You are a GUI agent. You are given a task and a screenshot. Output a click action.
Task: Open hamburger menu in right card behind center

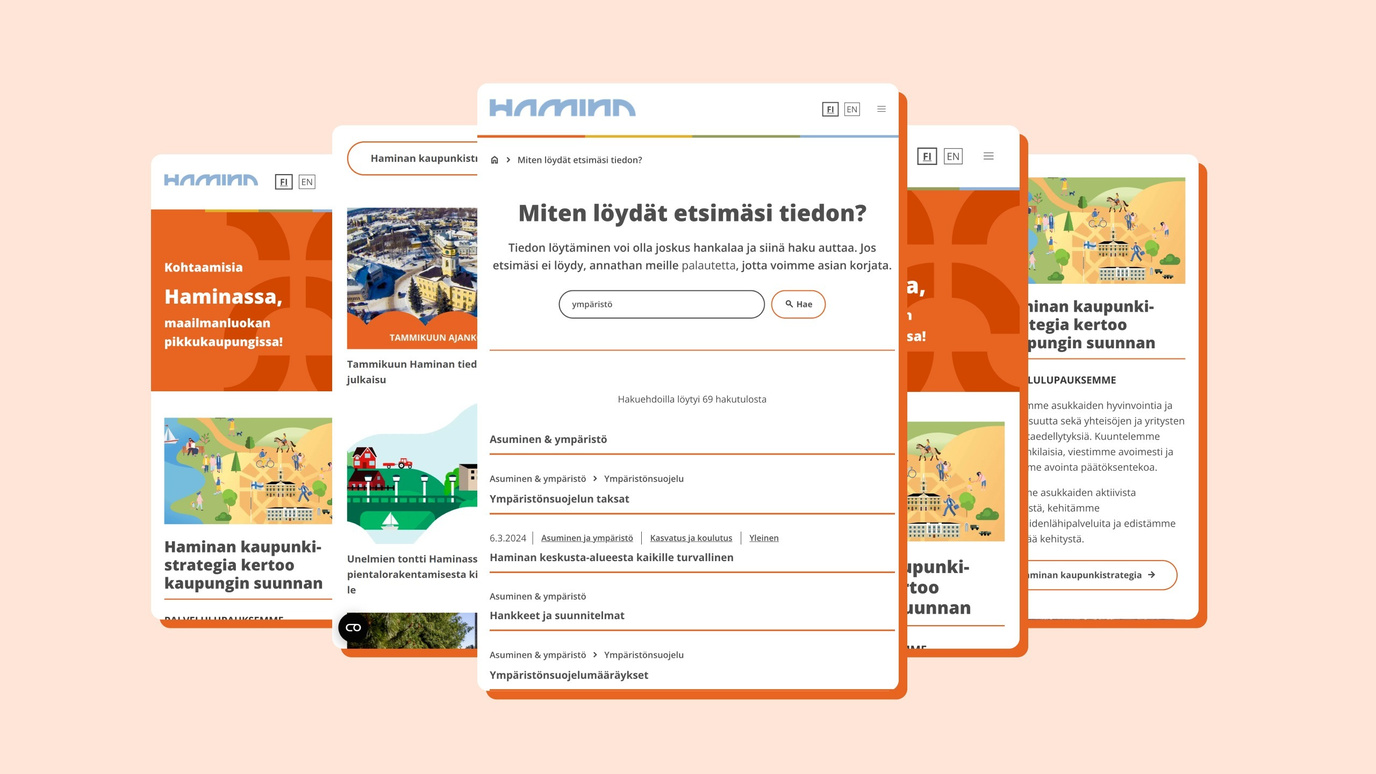[x=988, y=156]
